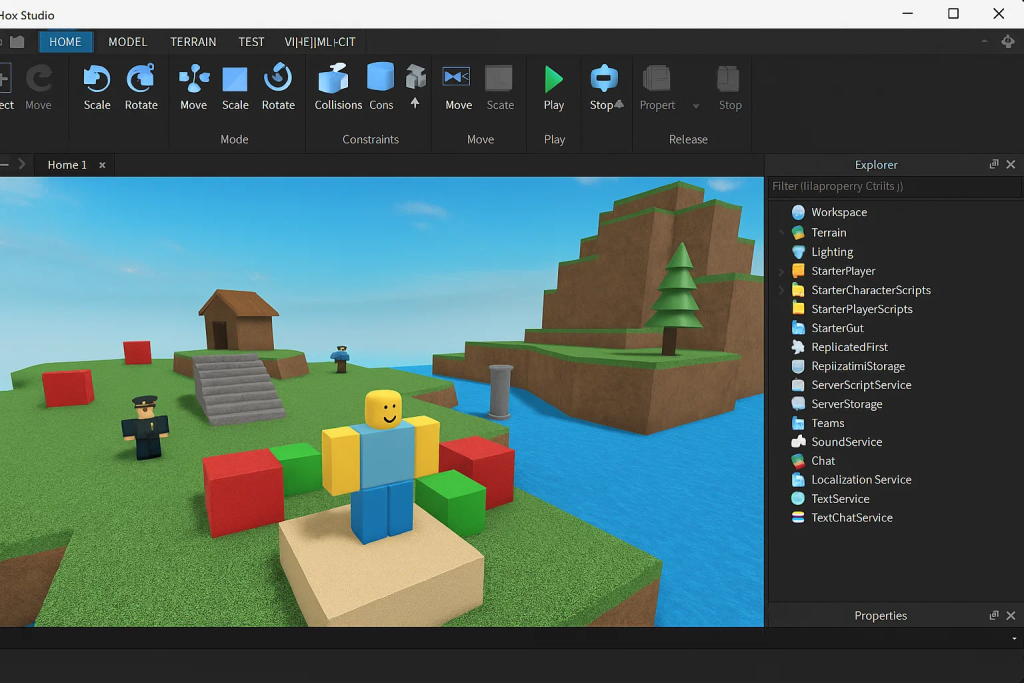Viewport: 1024px width, 683px height.
Task: Close the Home 1 tab
Action: (x=102, y=165)
